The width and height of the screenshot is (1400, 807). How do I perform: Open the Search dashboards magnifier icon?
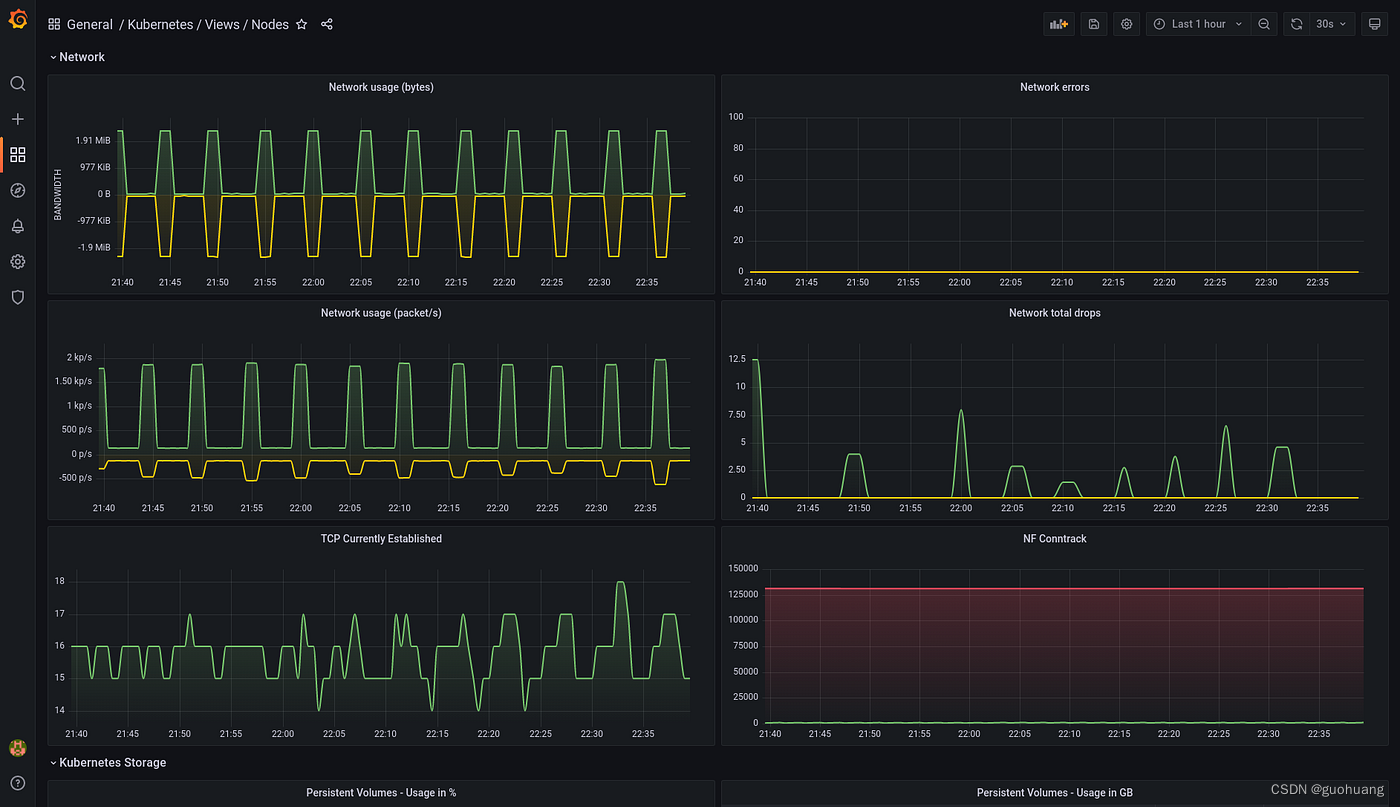17,83
